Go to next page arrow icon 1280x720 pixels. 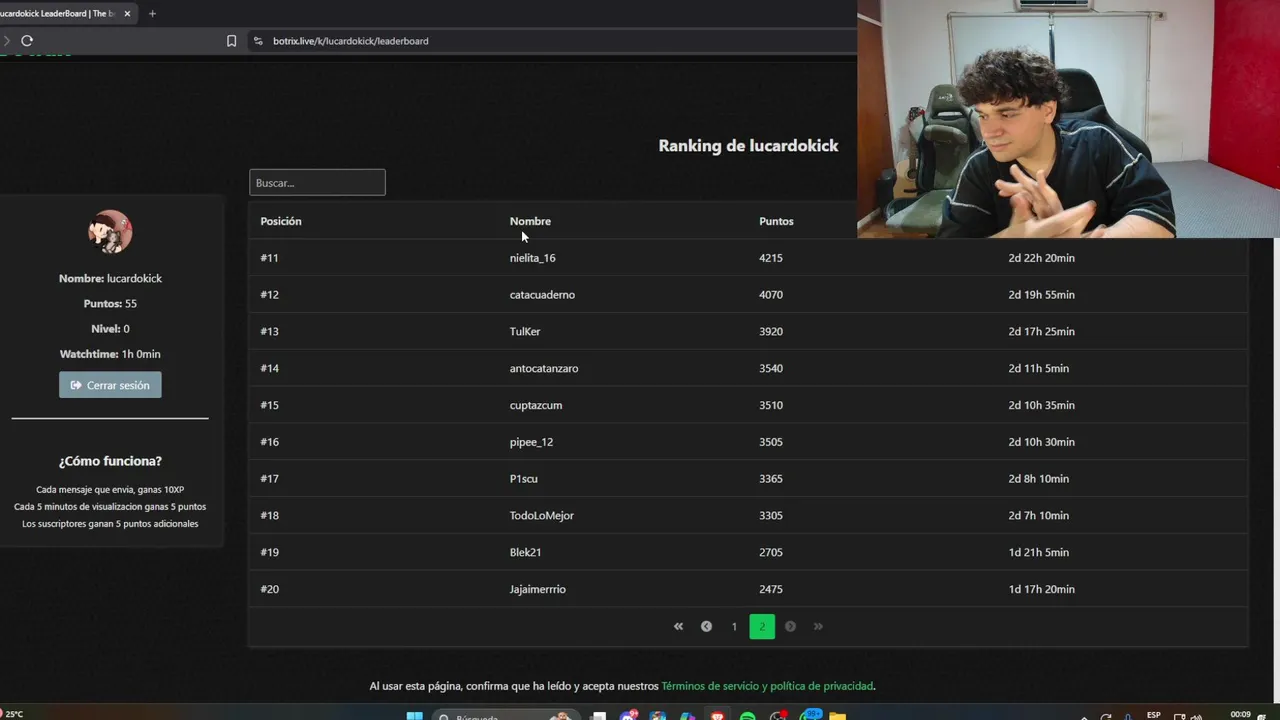click(x=790, y=626)
